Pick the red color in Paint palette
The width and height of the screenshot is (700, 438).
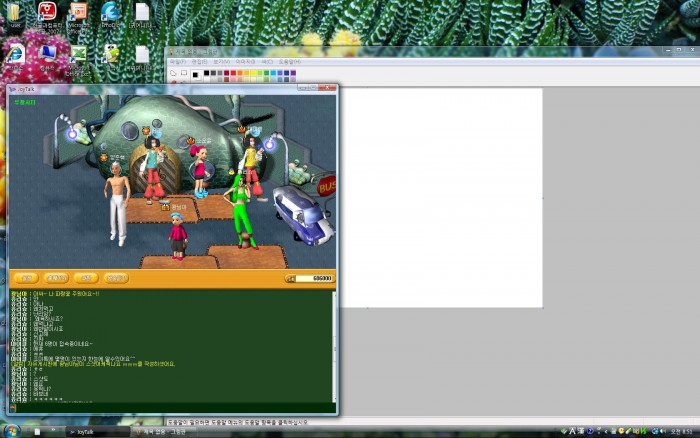click(234, 73)
